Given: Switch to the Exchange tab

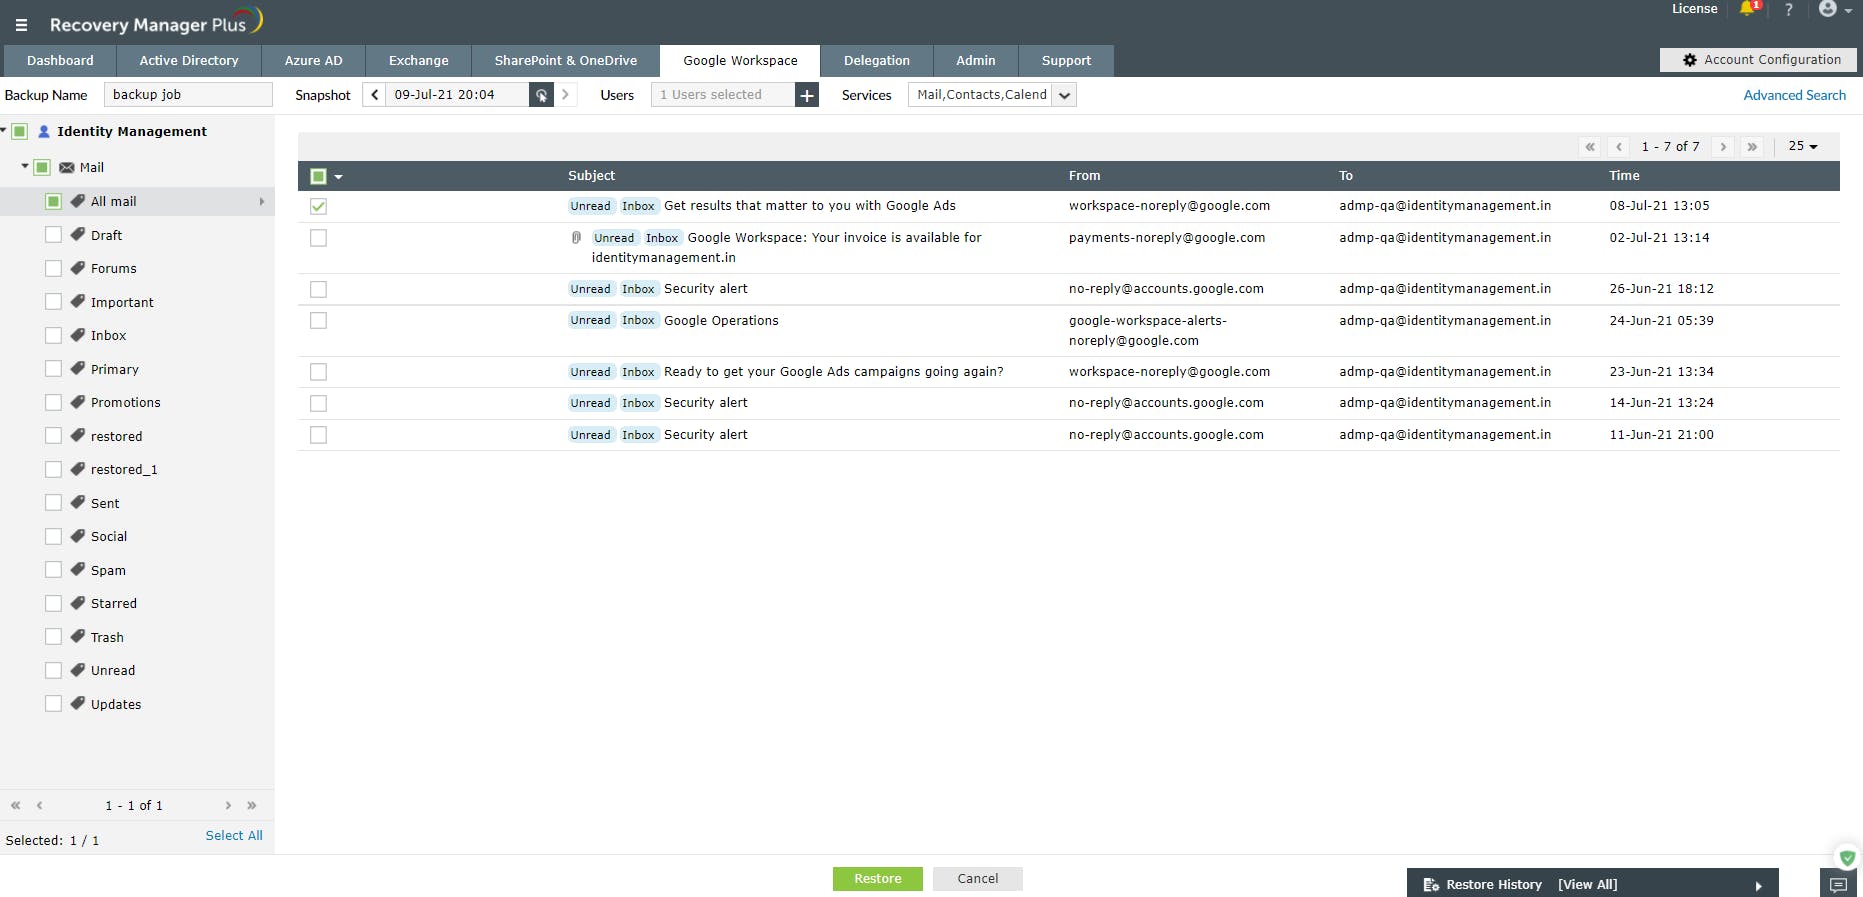Looking at the screenshot, I should click(x=418, y=61).
